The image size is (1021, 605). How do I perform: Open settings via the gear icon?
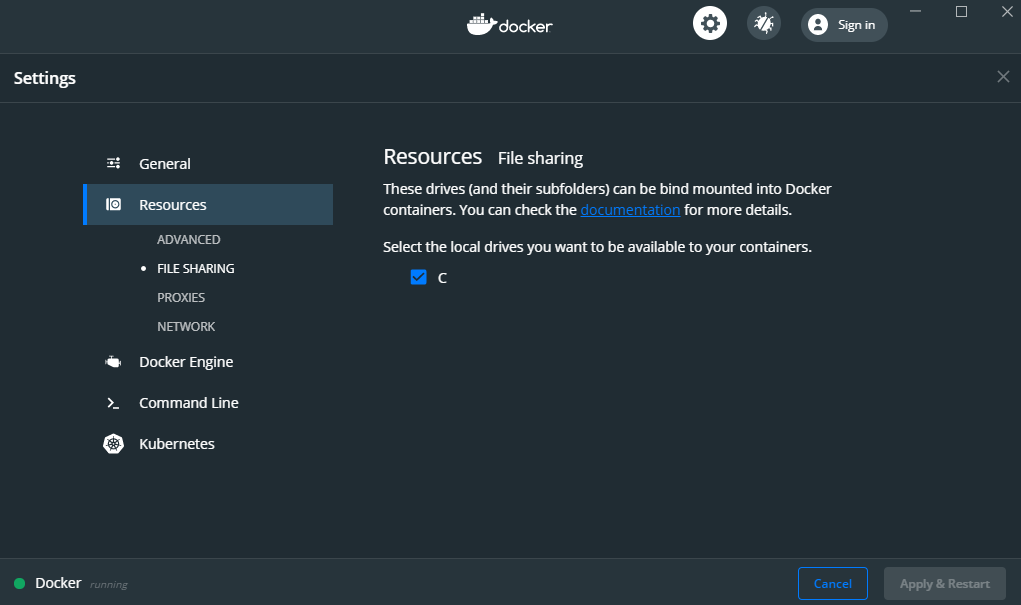tap(710, 24)
